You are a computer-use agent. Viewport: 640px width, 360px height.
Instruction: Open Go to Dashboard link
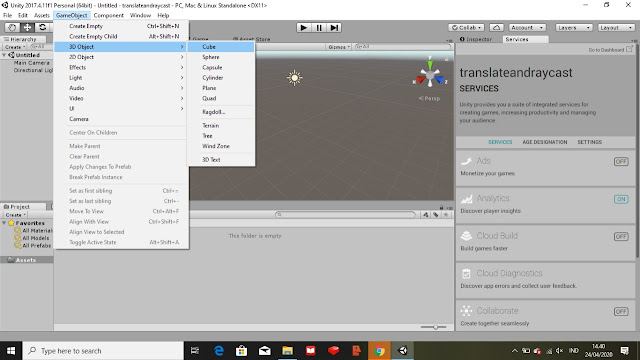click(x=610, y=50)
